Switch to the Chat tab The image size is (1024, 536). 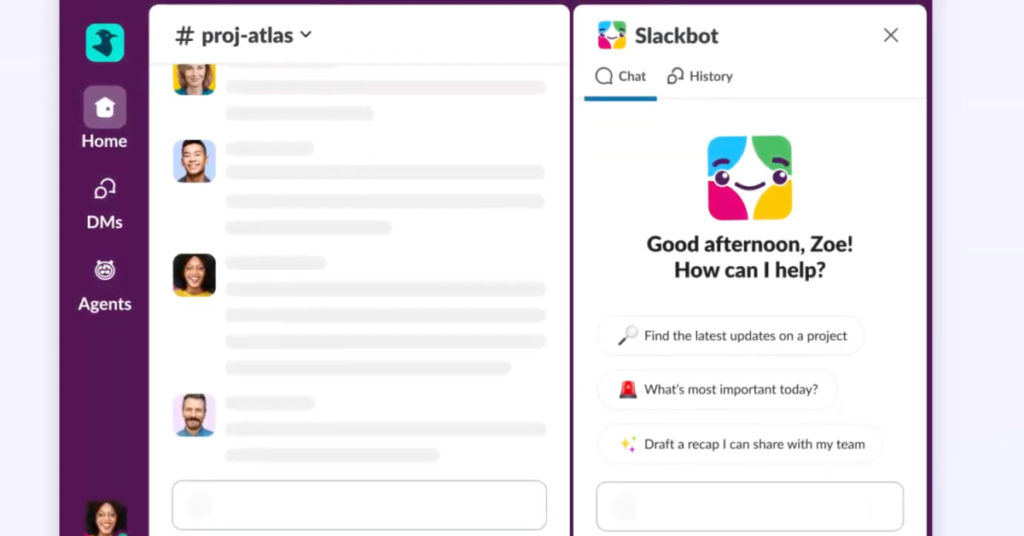pos(621,76)
